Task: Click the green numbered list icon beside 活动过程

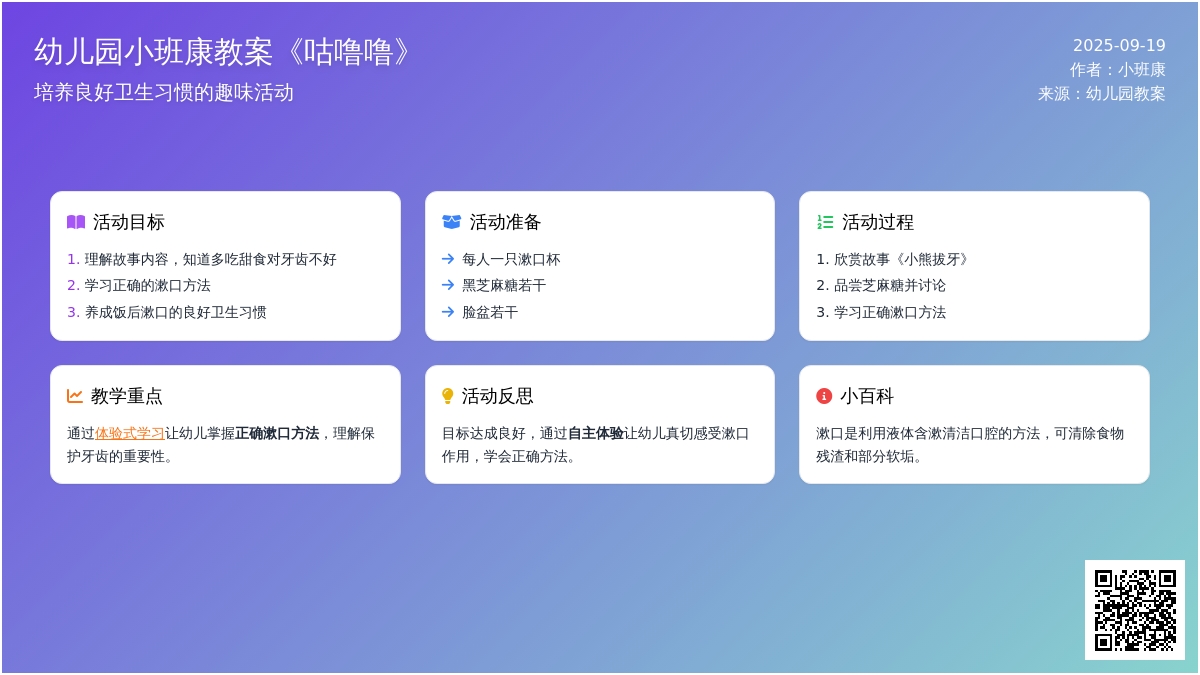Action: [x=825, y=222]
